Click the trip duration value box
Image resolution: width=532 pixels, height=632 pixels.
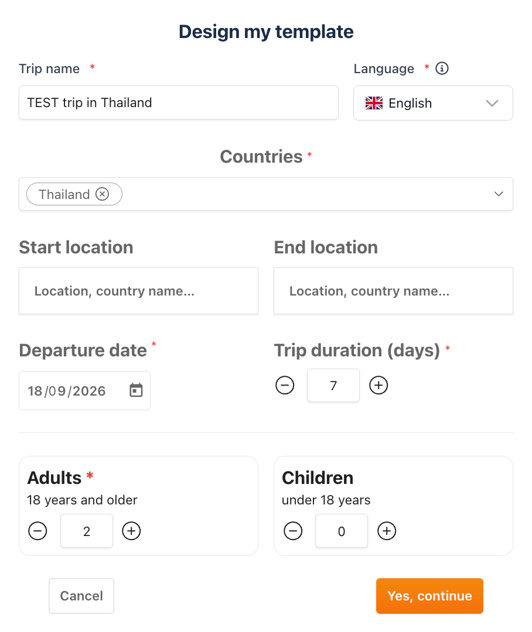coord(333,385)
